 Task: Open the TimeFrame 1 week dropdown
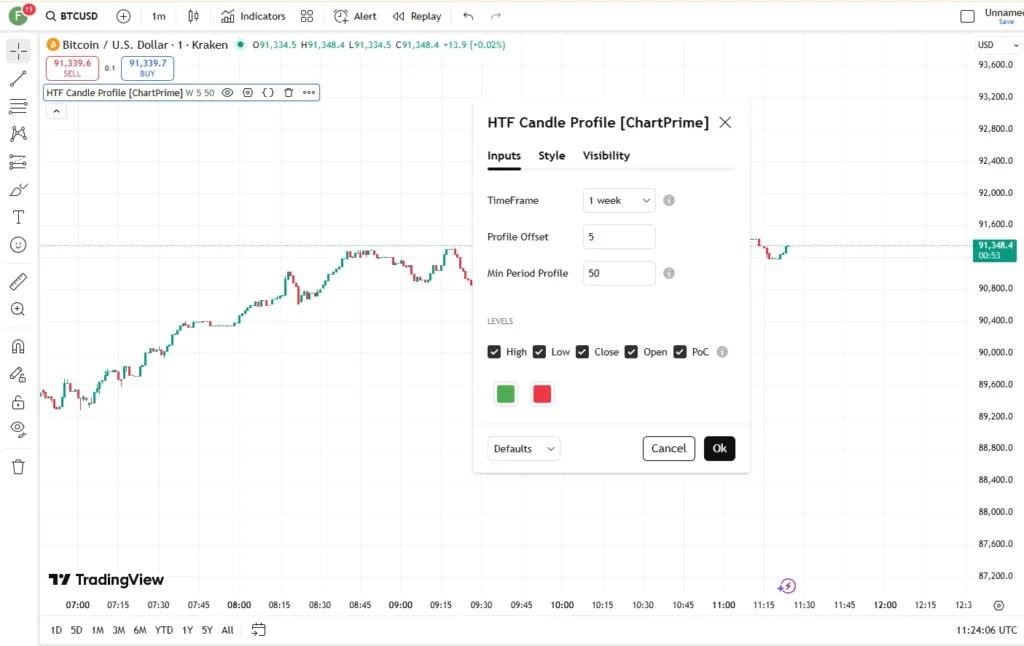[x=619, y=201]
